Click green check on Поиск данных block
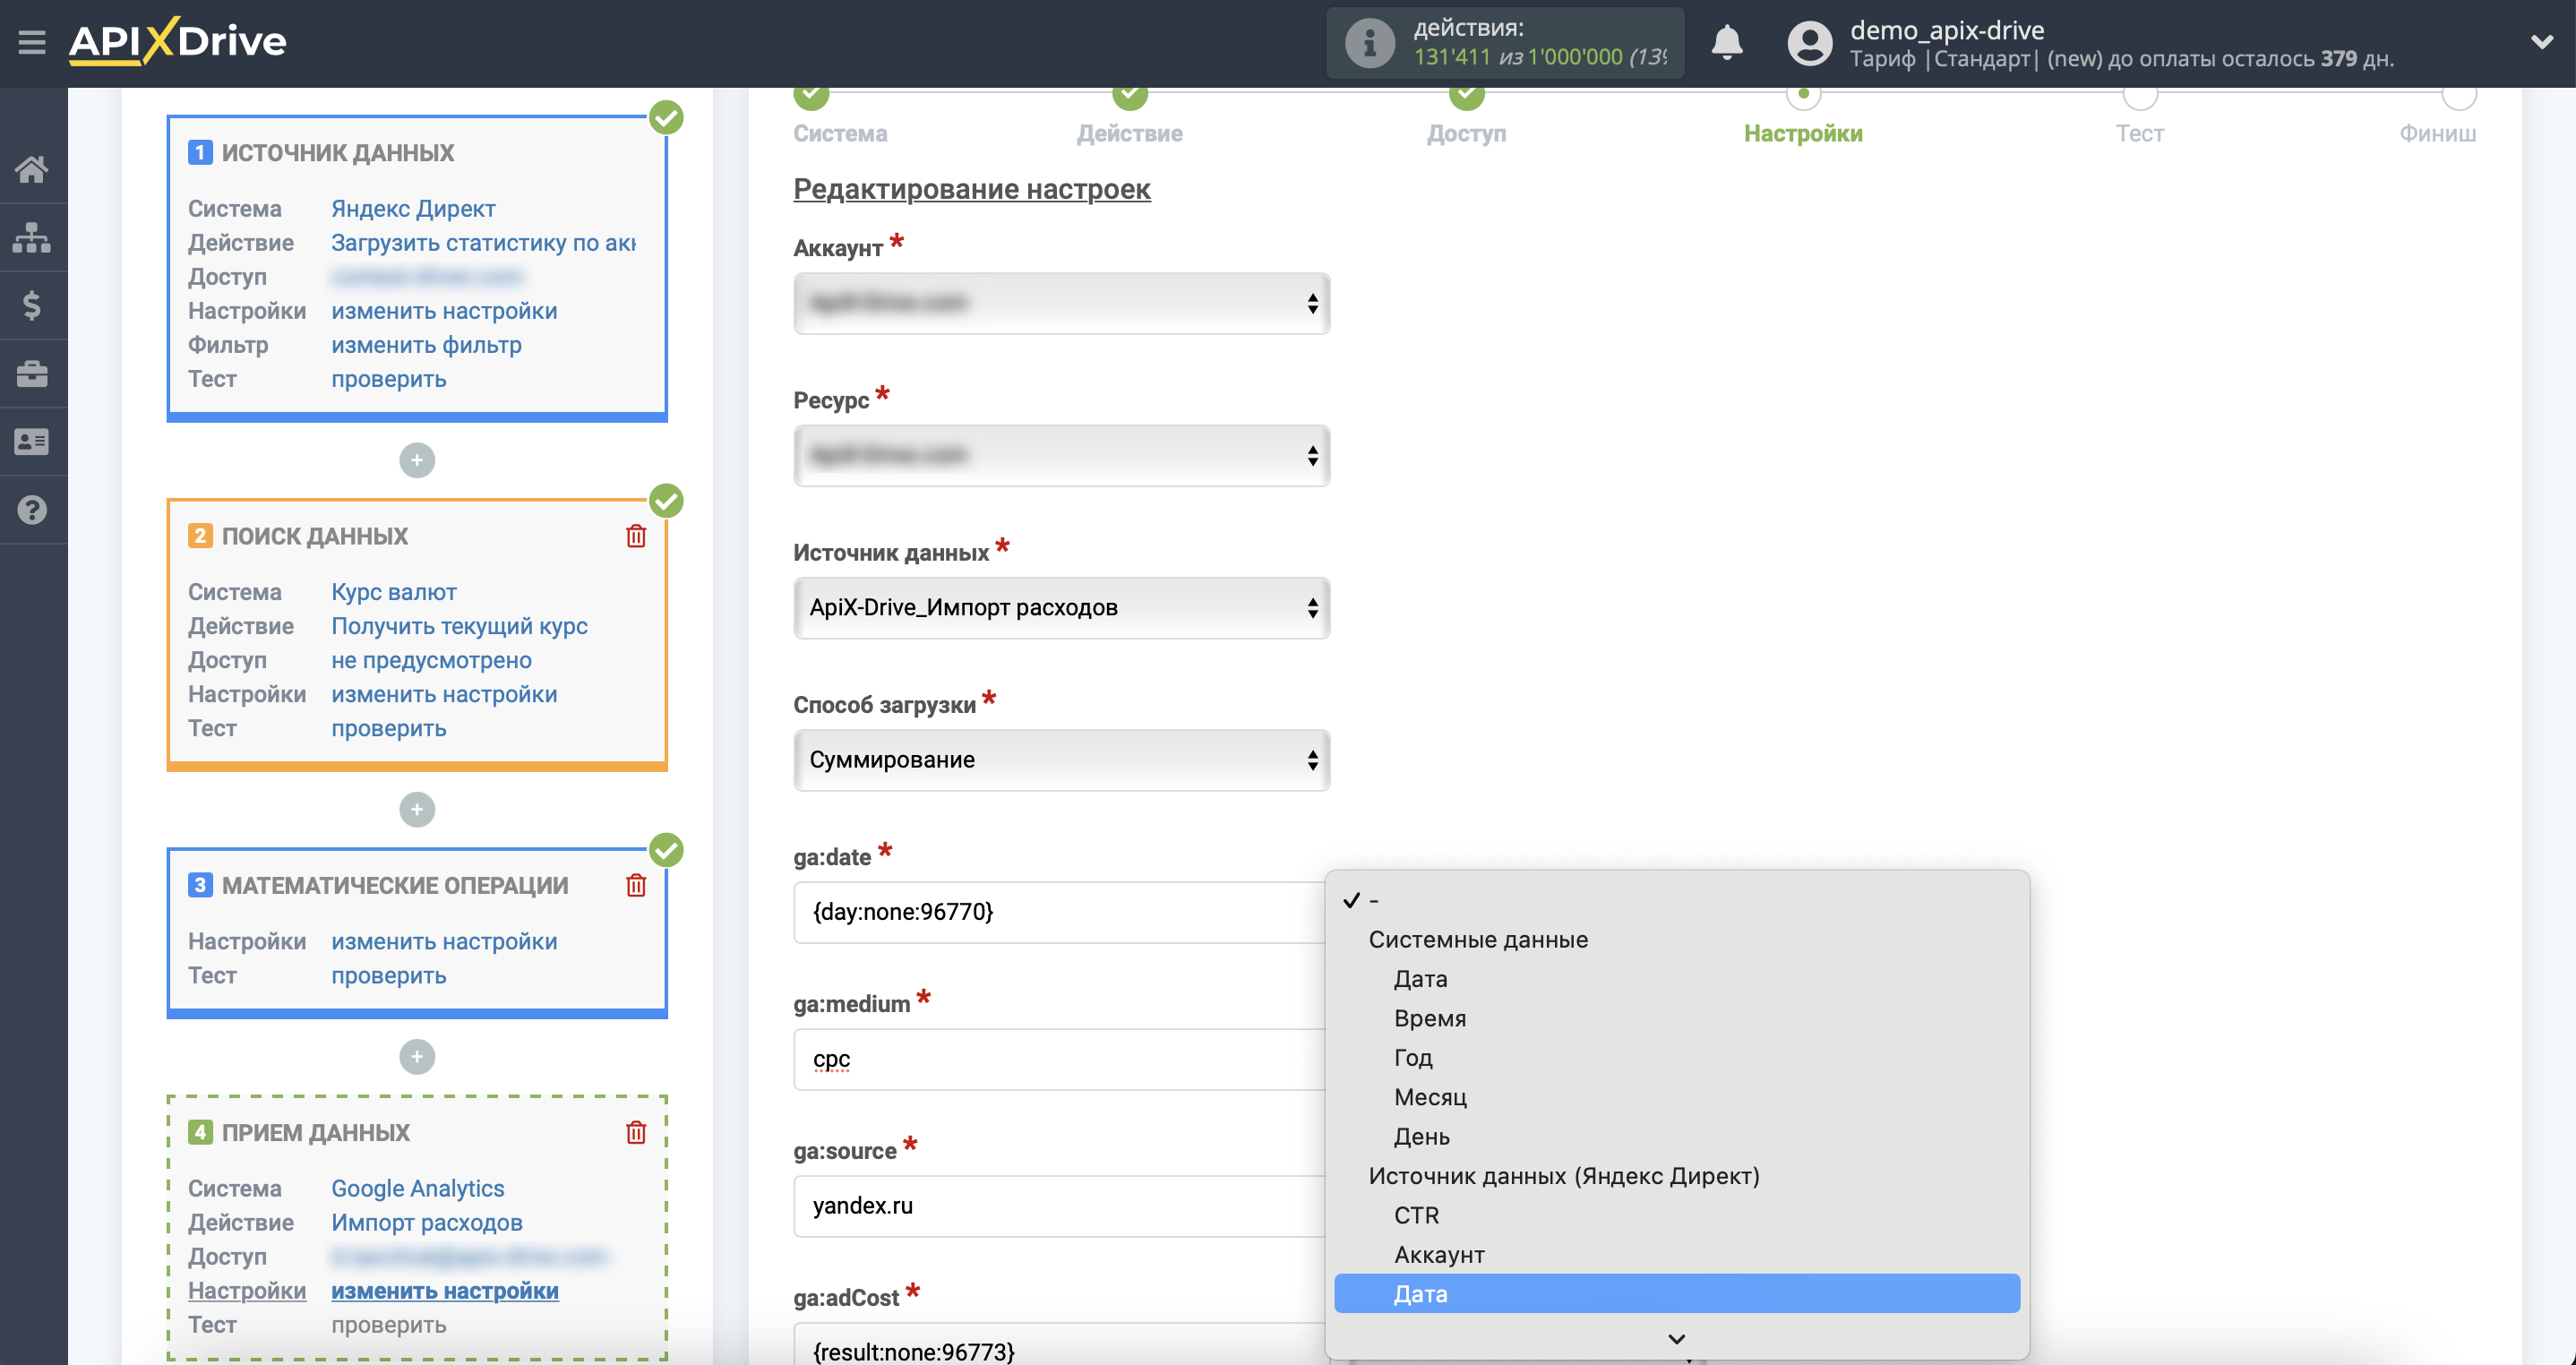Screen dimensions: 2576x1365 pyautogui.click(x=666, y=501)
